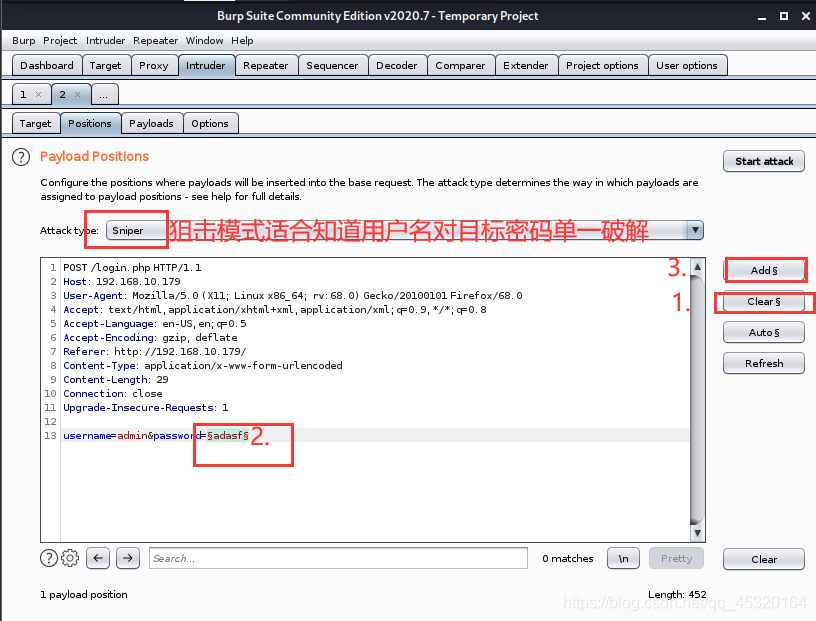Select Intruder attack tab 1

point(24,94)
